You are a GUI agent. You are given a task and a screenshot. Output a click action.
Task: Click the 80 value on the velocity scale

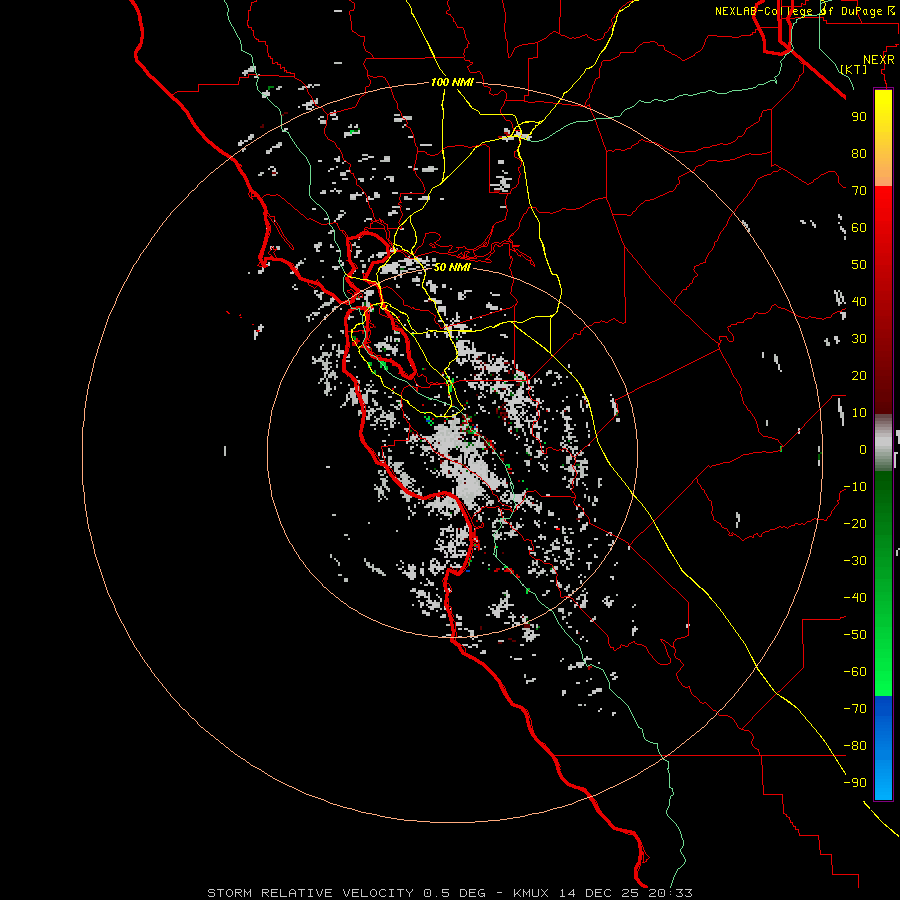pyautogui.click(x=859, y=153)
